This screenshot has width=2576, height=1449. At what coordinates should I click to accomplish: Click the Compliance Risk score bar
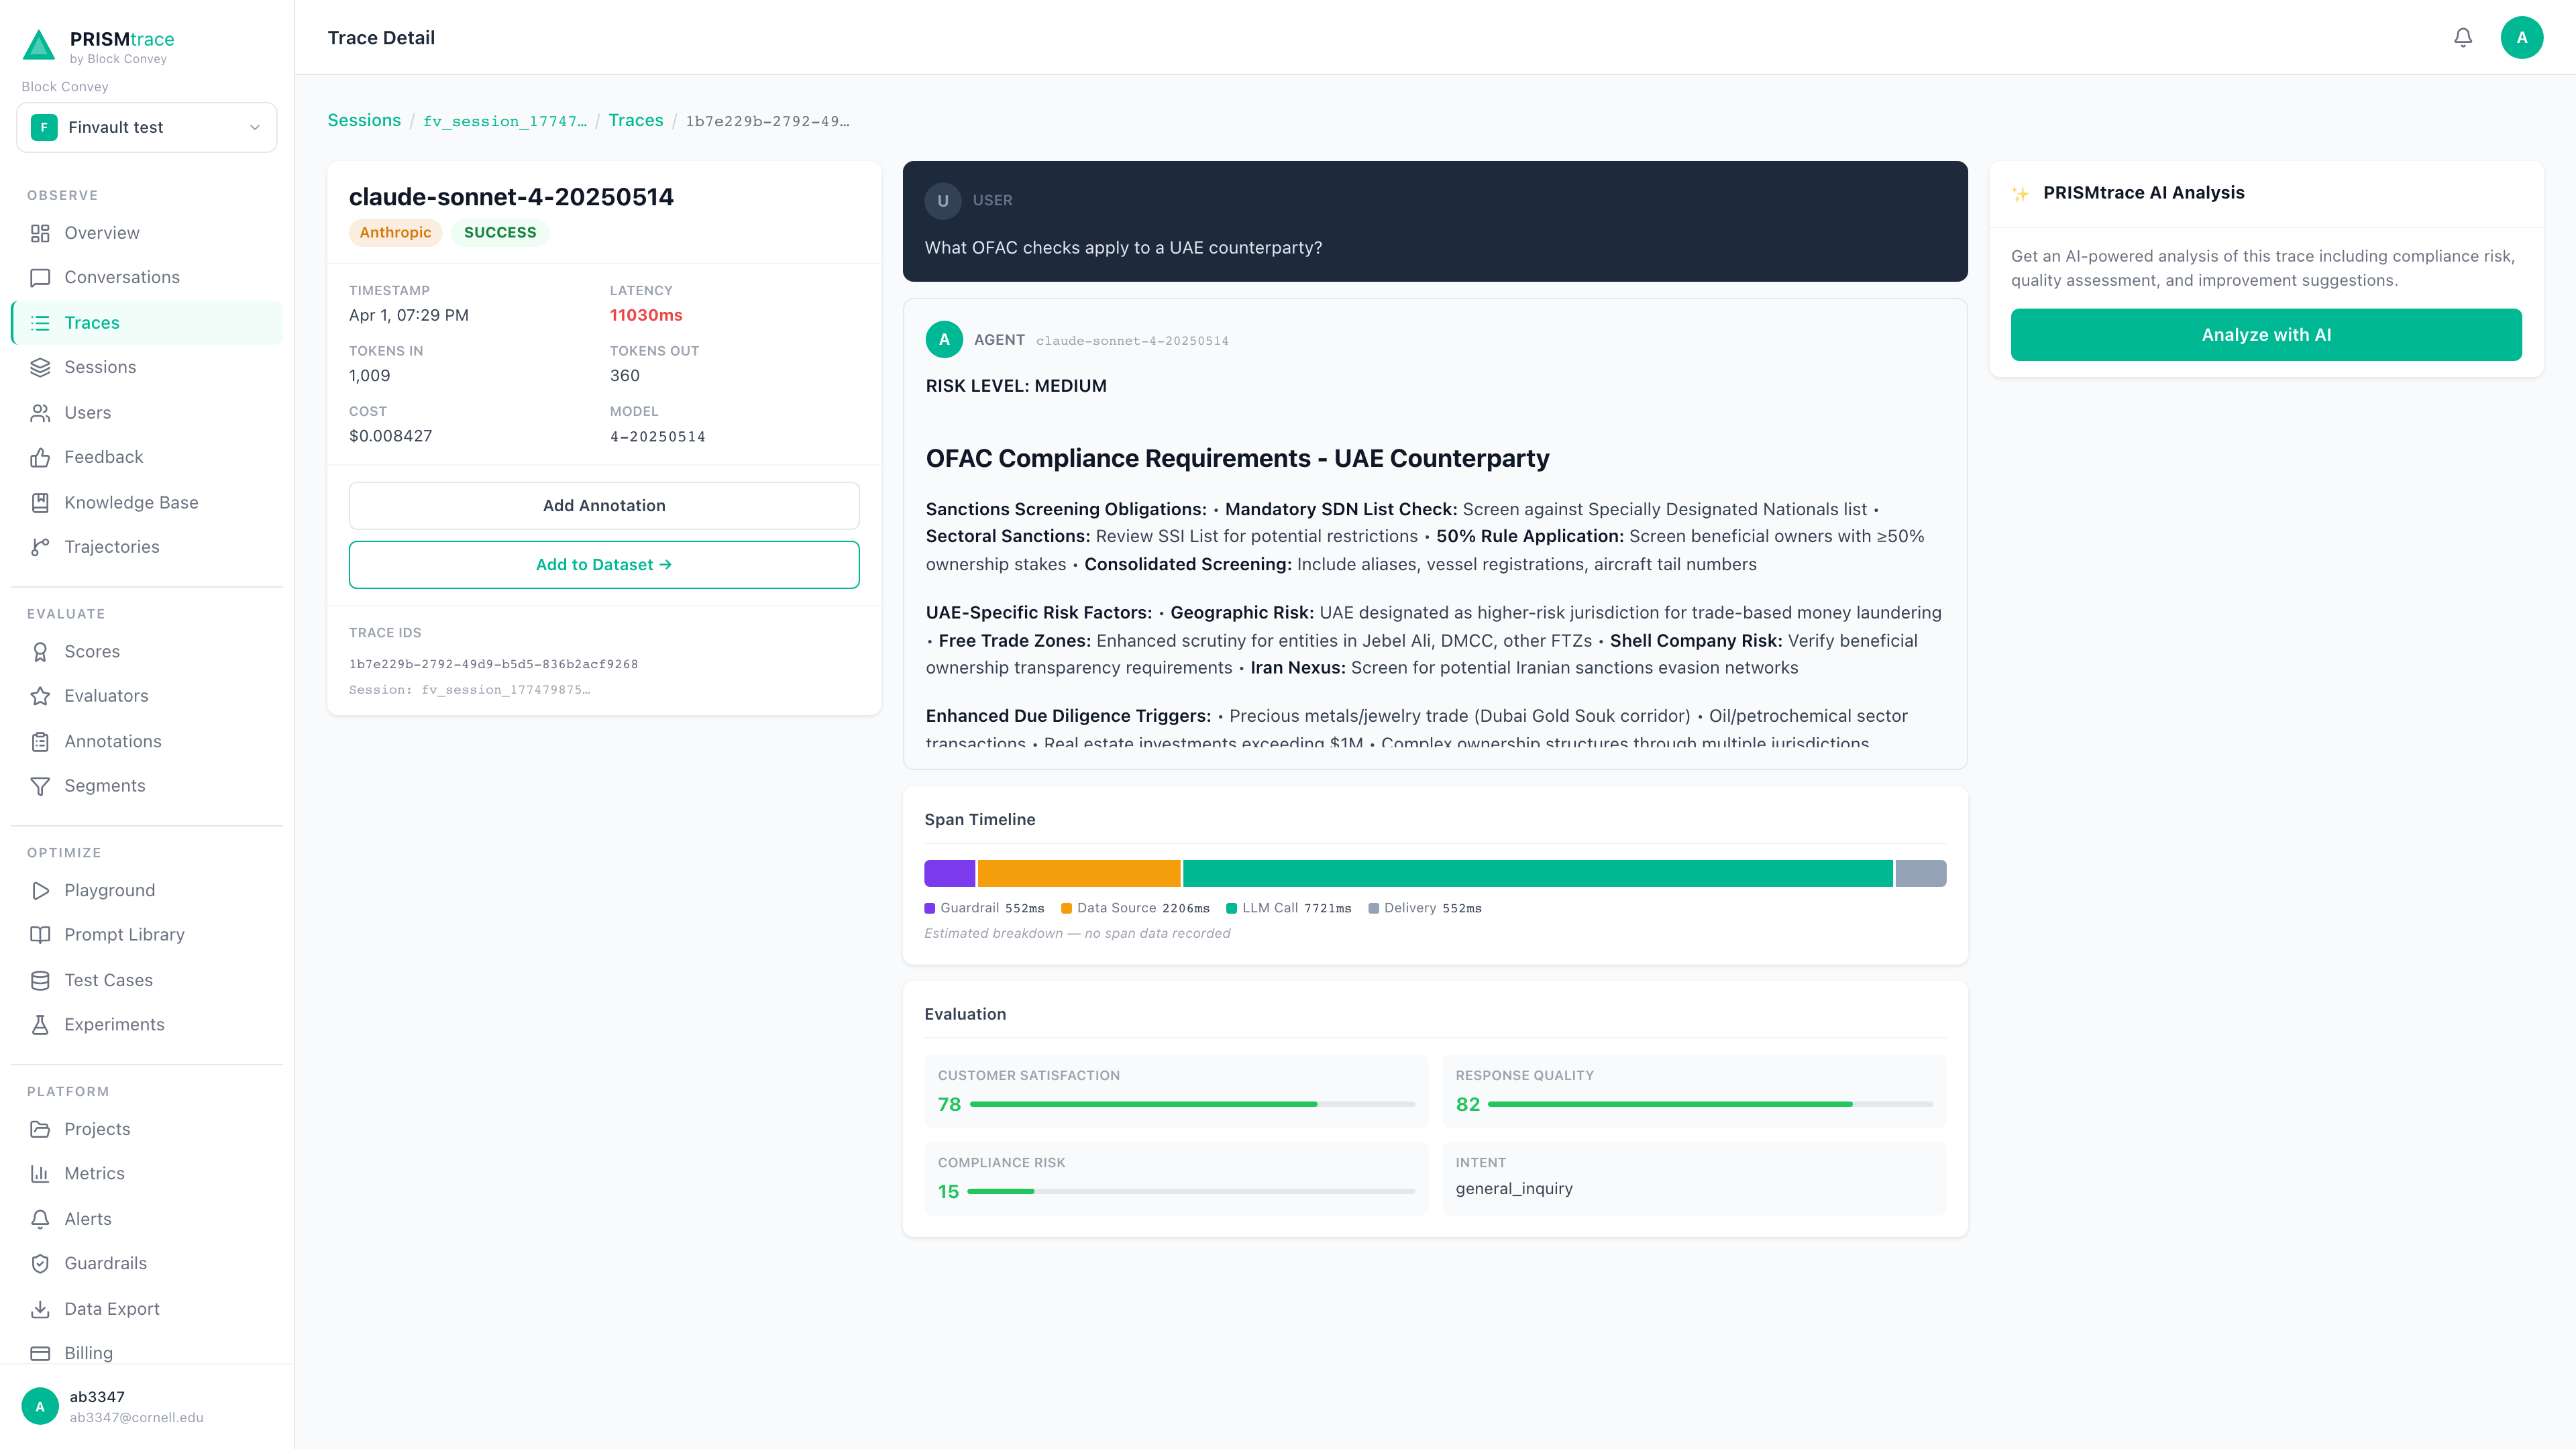click(x=1191, y=1191)
